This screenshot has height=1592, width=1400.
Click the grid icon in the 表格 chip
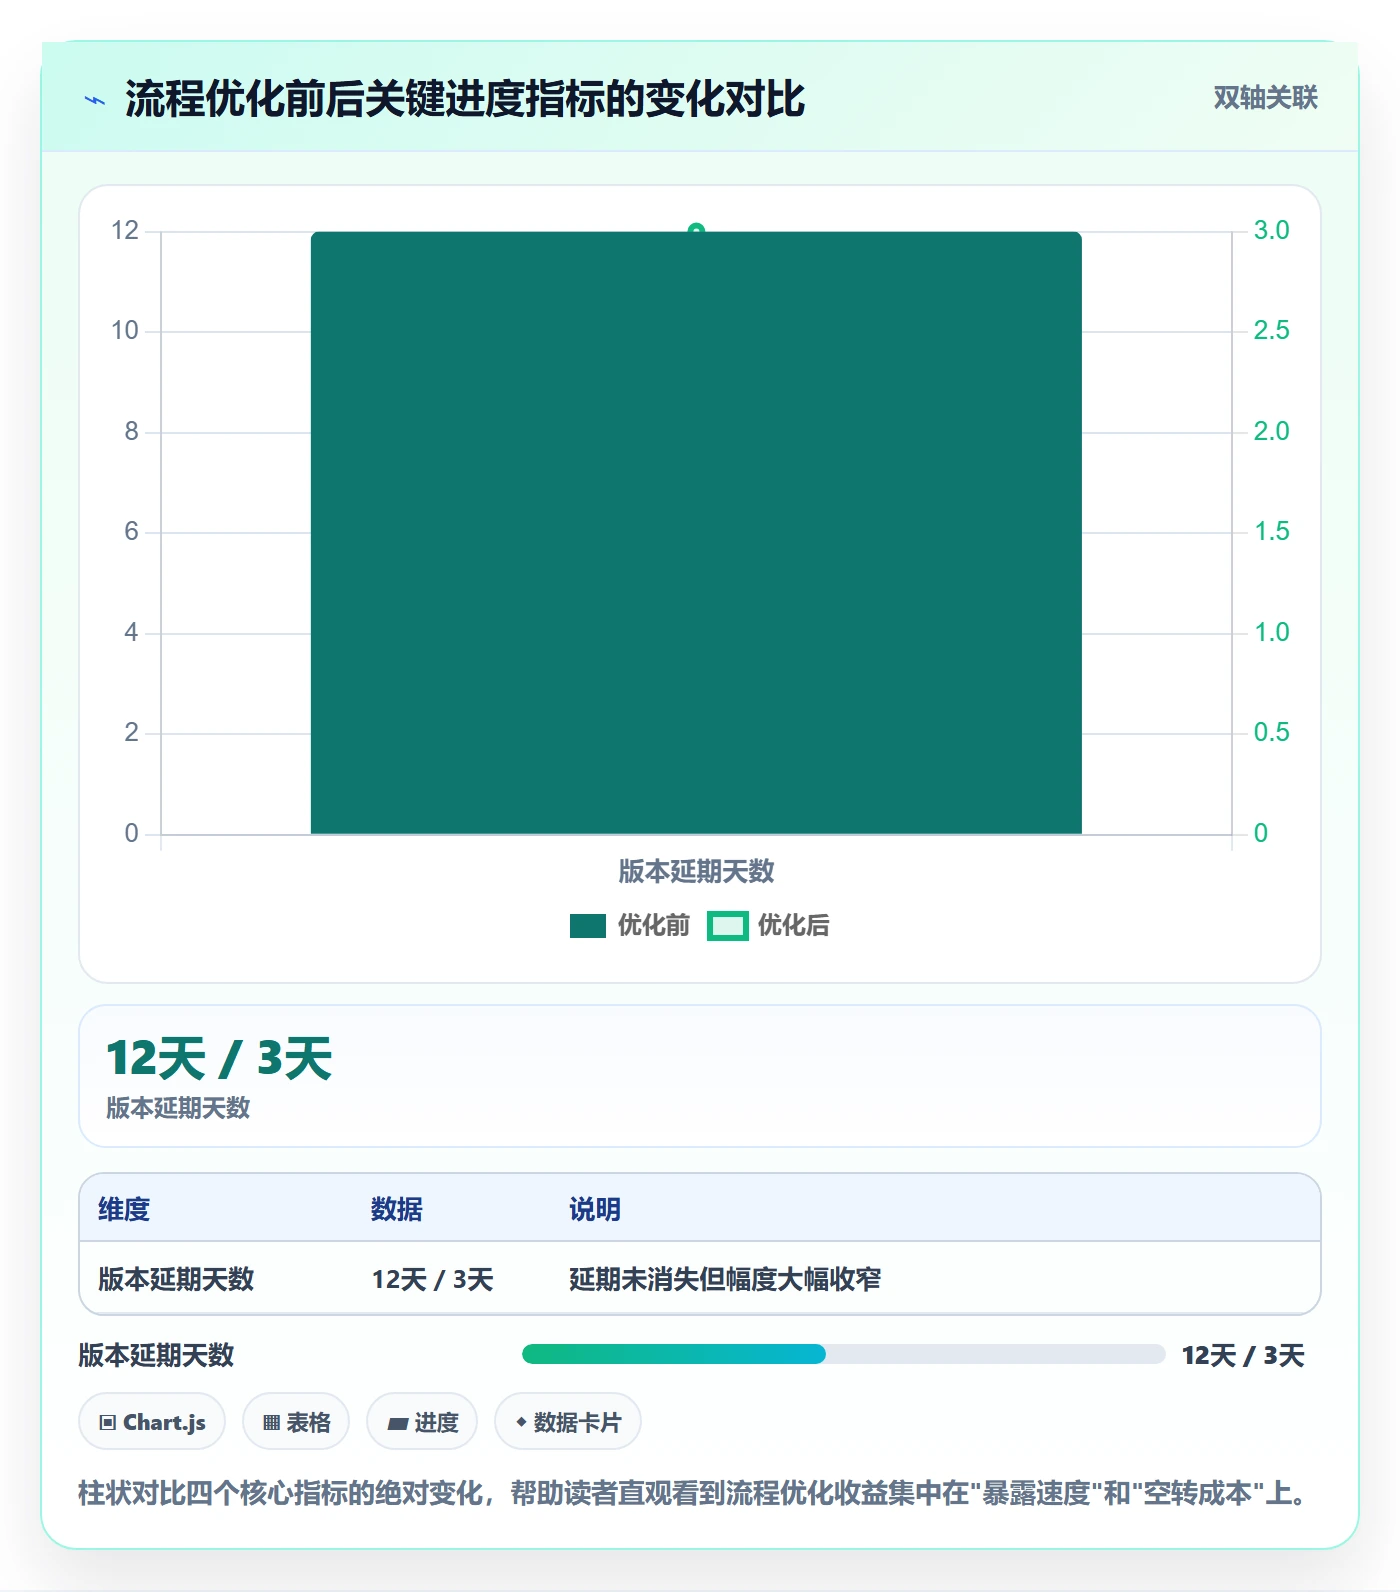click(x=272, y=1422)
